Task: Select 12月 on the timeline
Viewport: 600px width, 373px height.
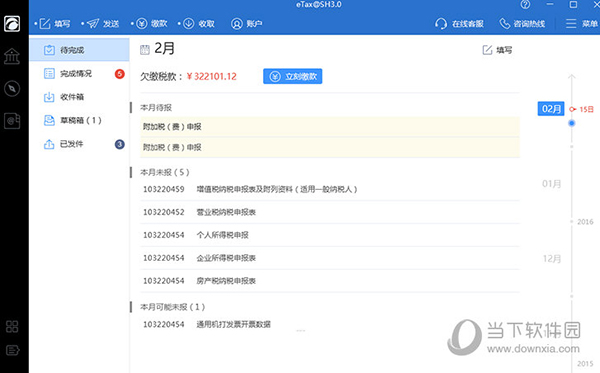Action: (552, 259)
